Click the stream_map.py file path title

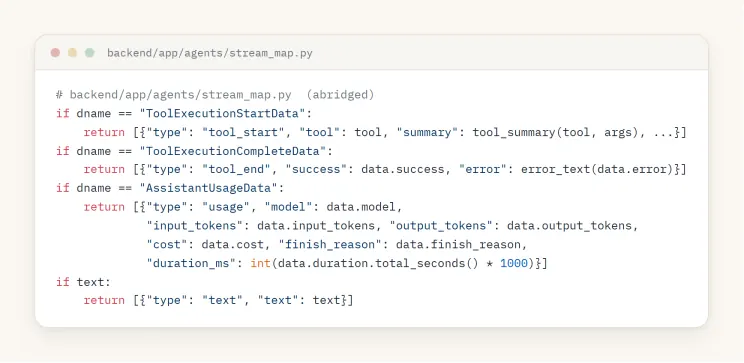tap(210, 53)
